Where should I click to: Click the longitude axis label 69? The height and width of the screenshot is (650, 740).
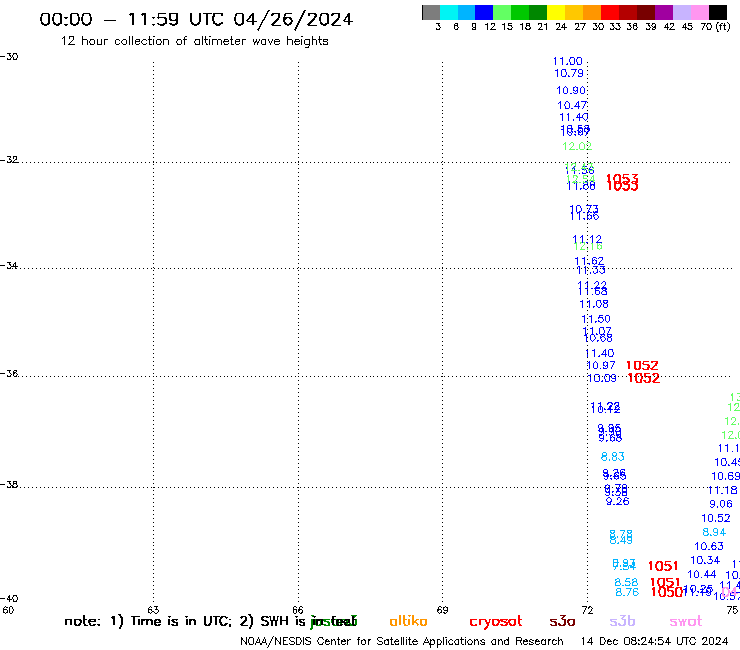[442, 610]
